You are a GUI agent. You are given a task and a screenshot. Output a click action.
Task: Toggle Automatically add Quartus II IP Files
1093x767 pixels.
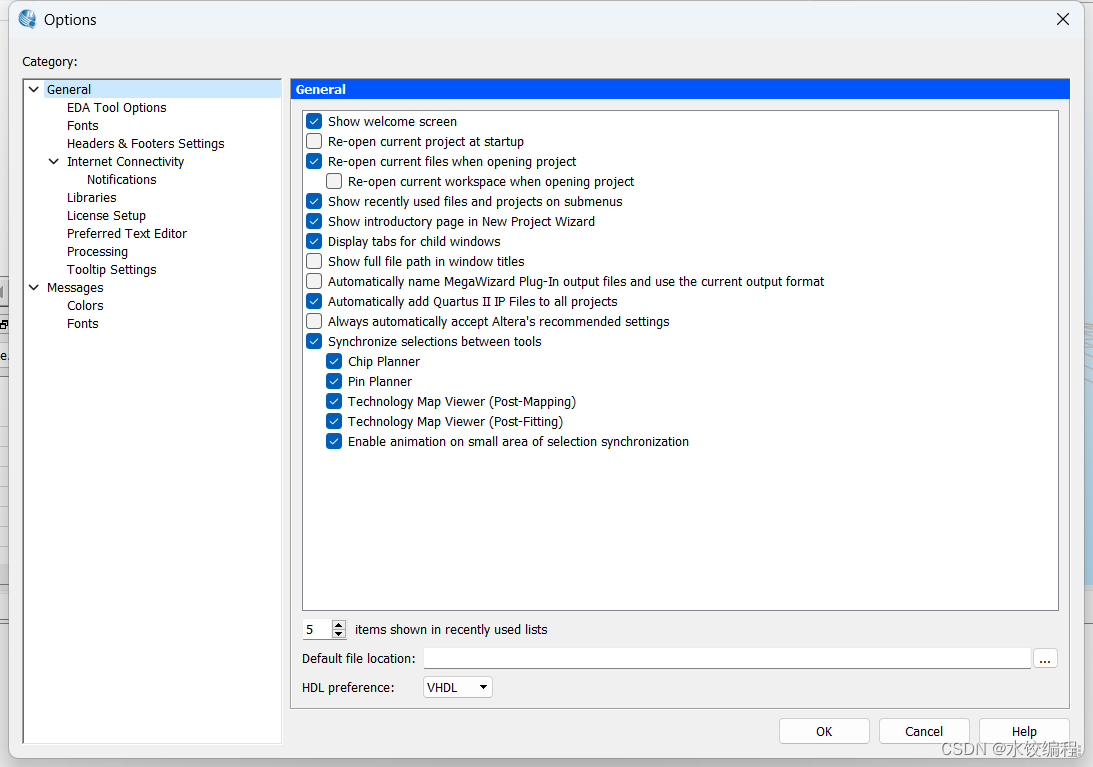[x=314, y=301]
